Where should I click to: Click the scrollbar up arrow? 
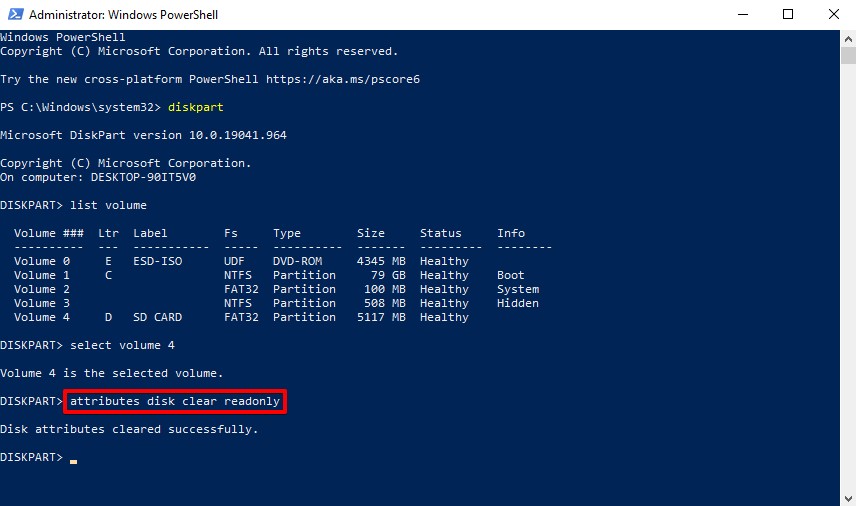(x=847, y=39)
